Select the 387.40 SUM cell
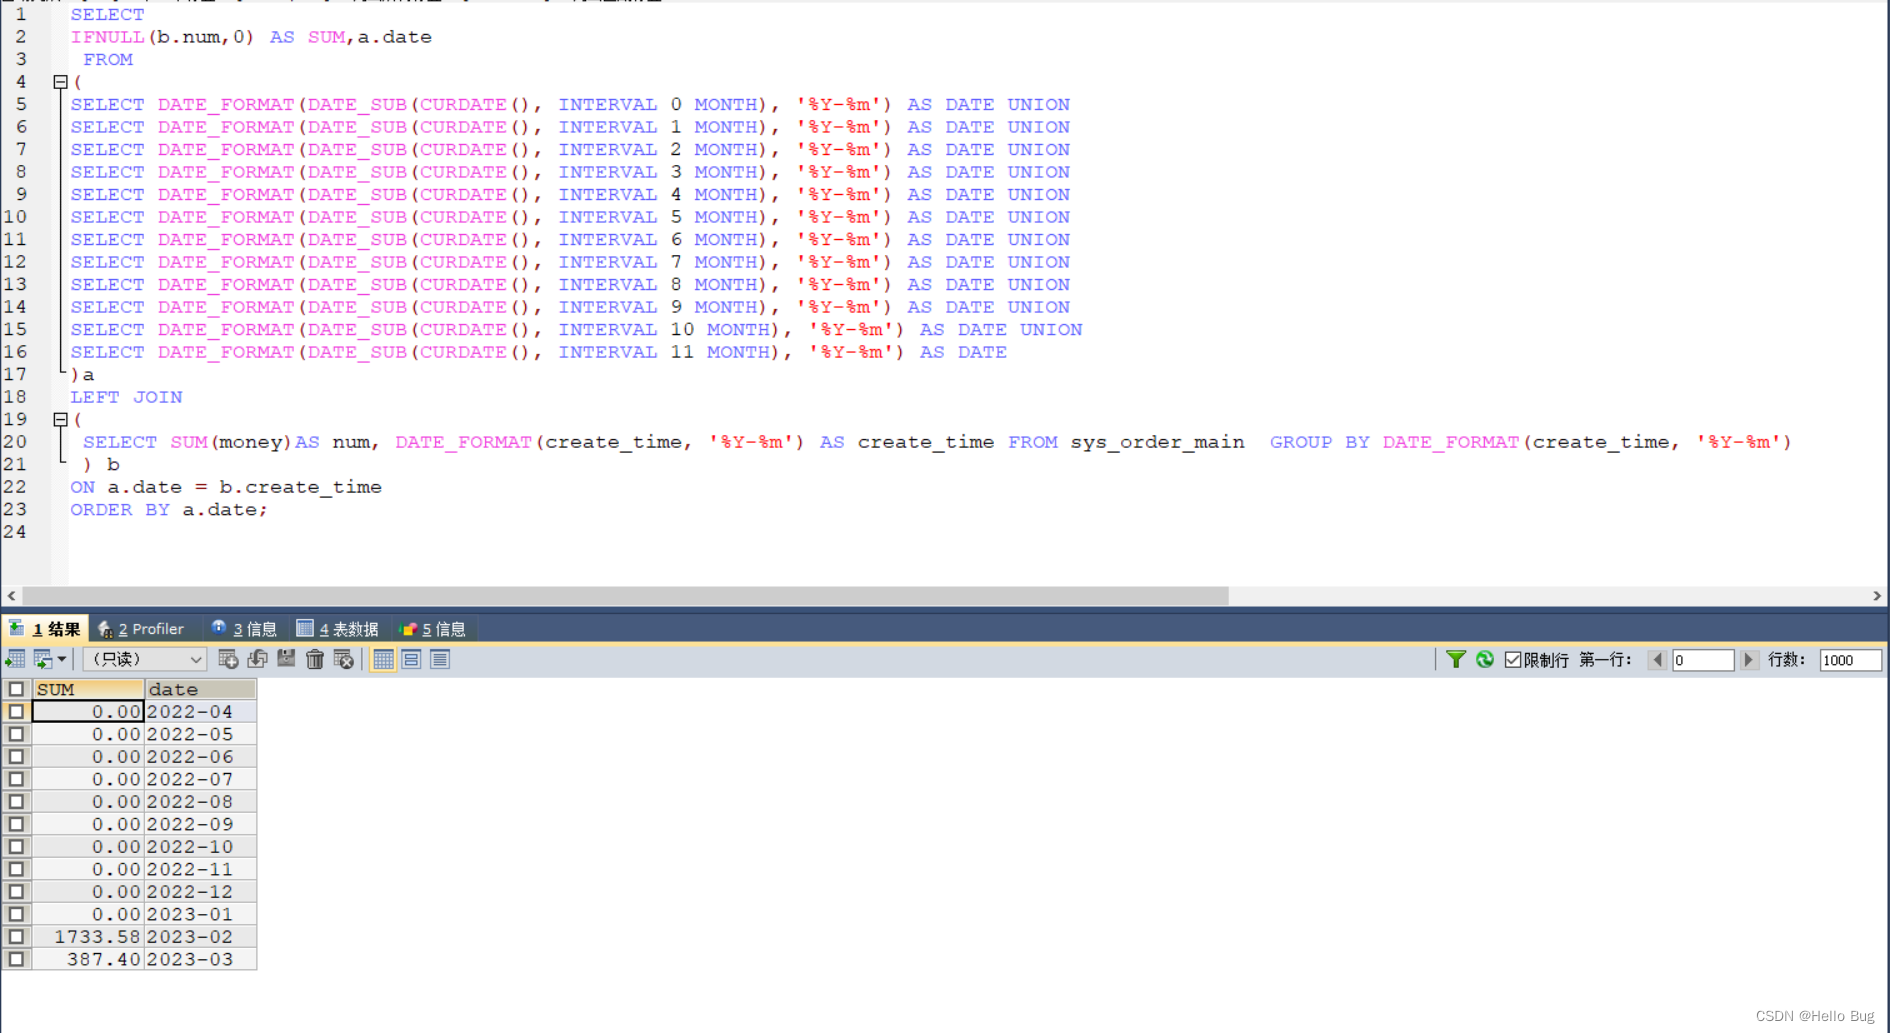Viewport: 1890px width, 1033px height. coord(88,959)
